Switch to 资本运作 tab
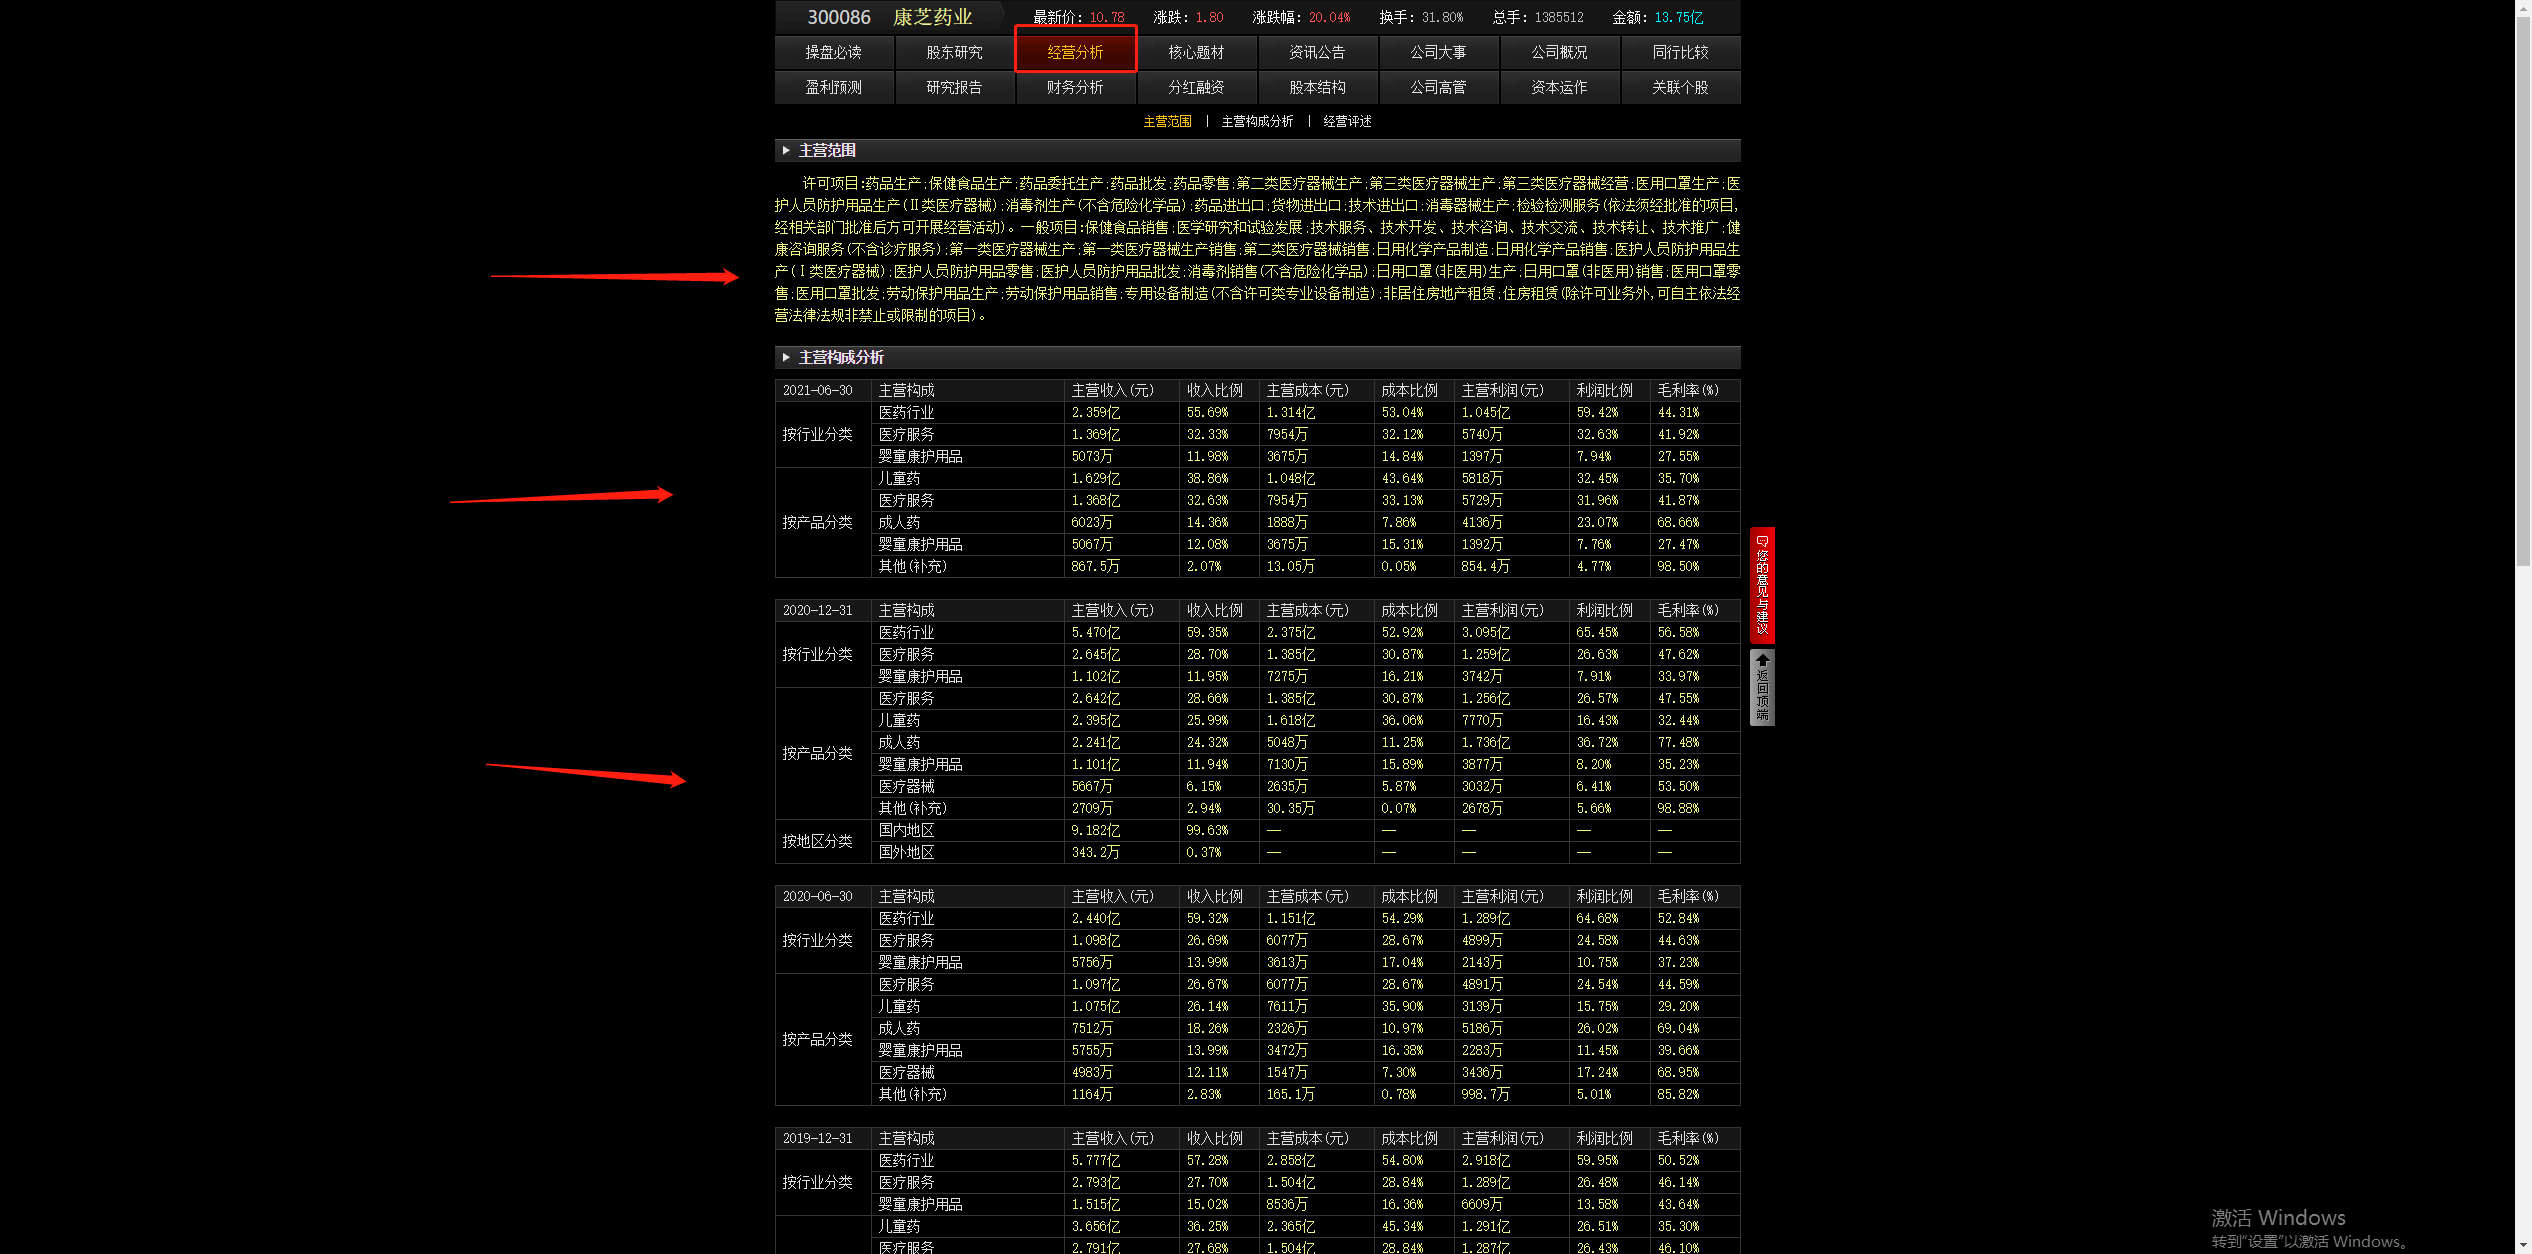Screen dimensions: 2532x1254 (x=1559, y=87)
